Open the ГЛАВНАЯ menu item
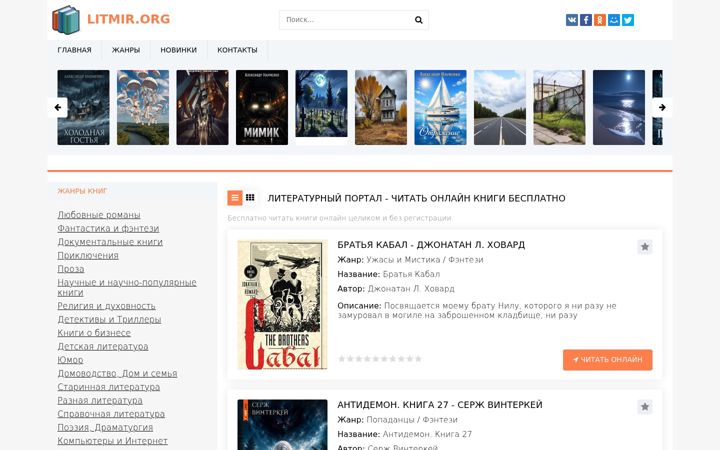The height and width of the screenshot is (450, 720). point(74,50)
